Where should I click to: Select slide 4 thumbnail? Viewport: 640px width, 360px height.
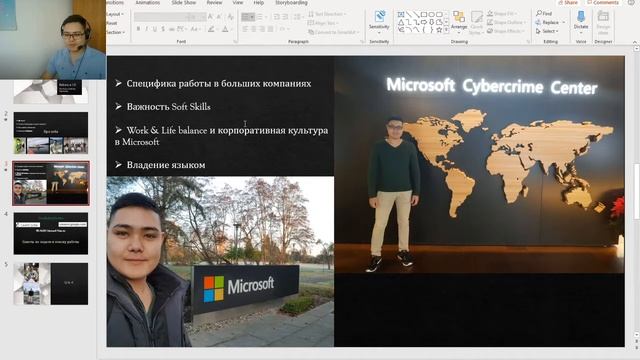pos(51,233)
